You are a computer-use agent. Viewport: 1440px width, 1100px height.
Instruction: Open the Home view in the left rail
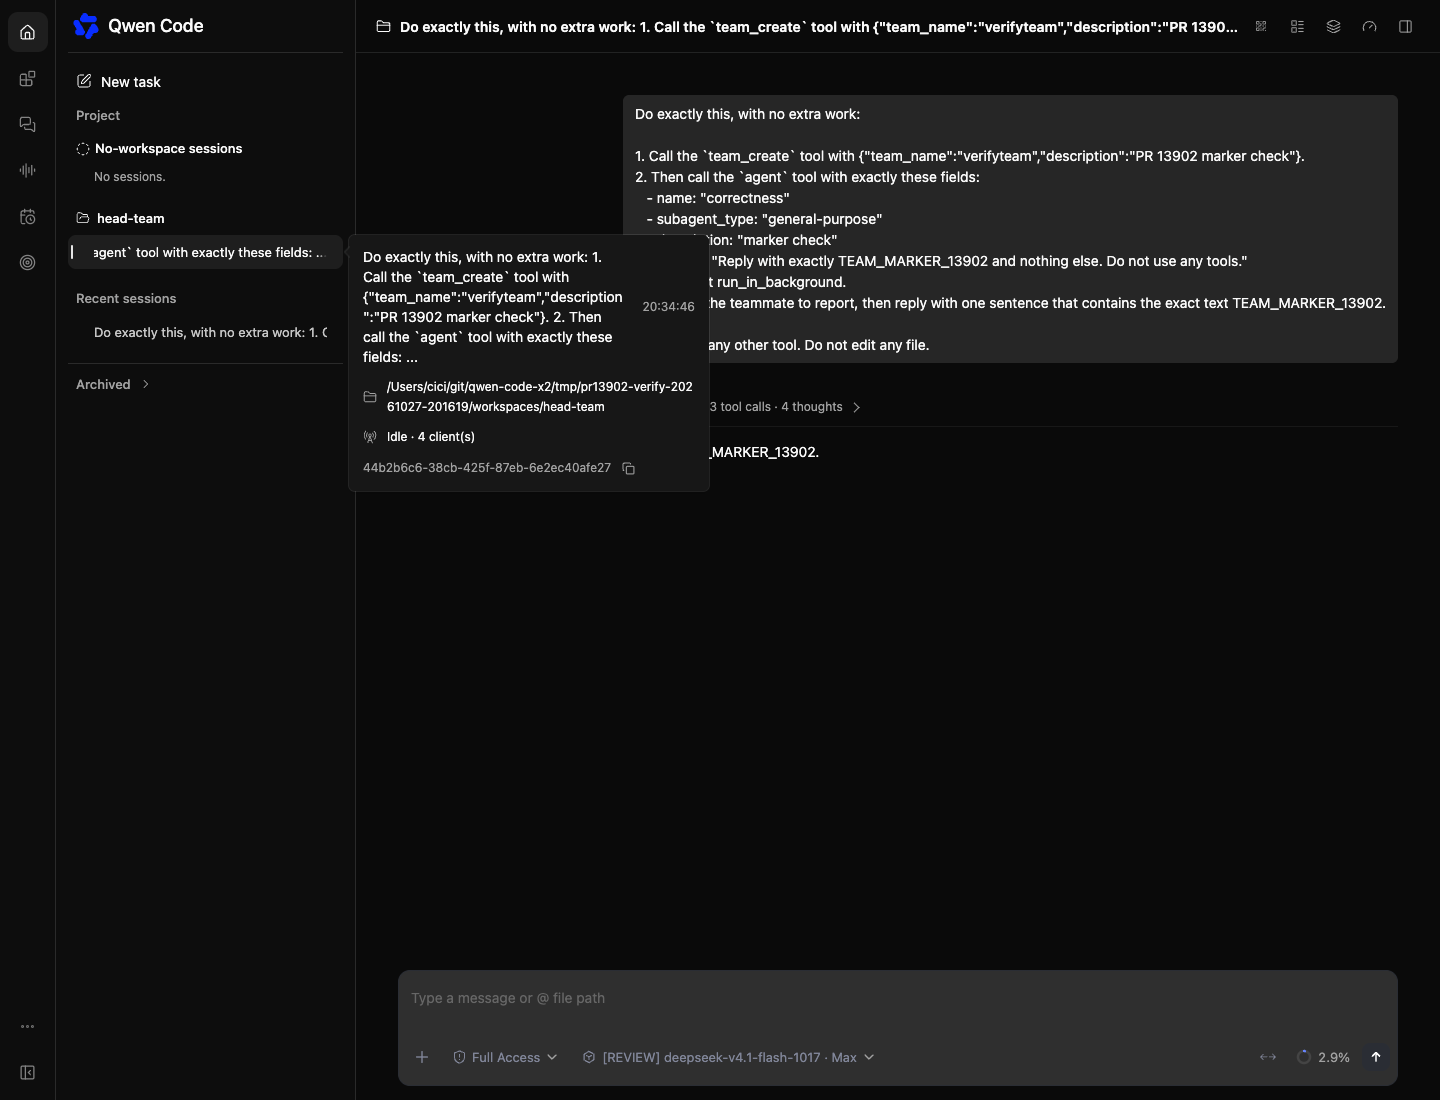pyautogui.click(x=27, y=32)
